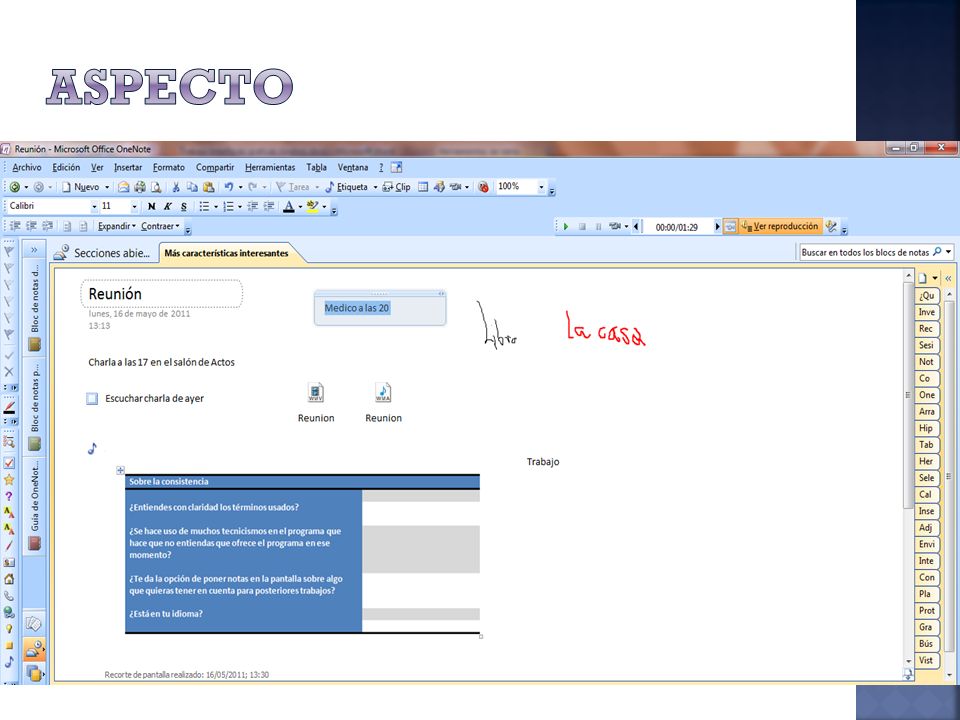Open the Etiqueta dropdown

[x=375, y=187]
